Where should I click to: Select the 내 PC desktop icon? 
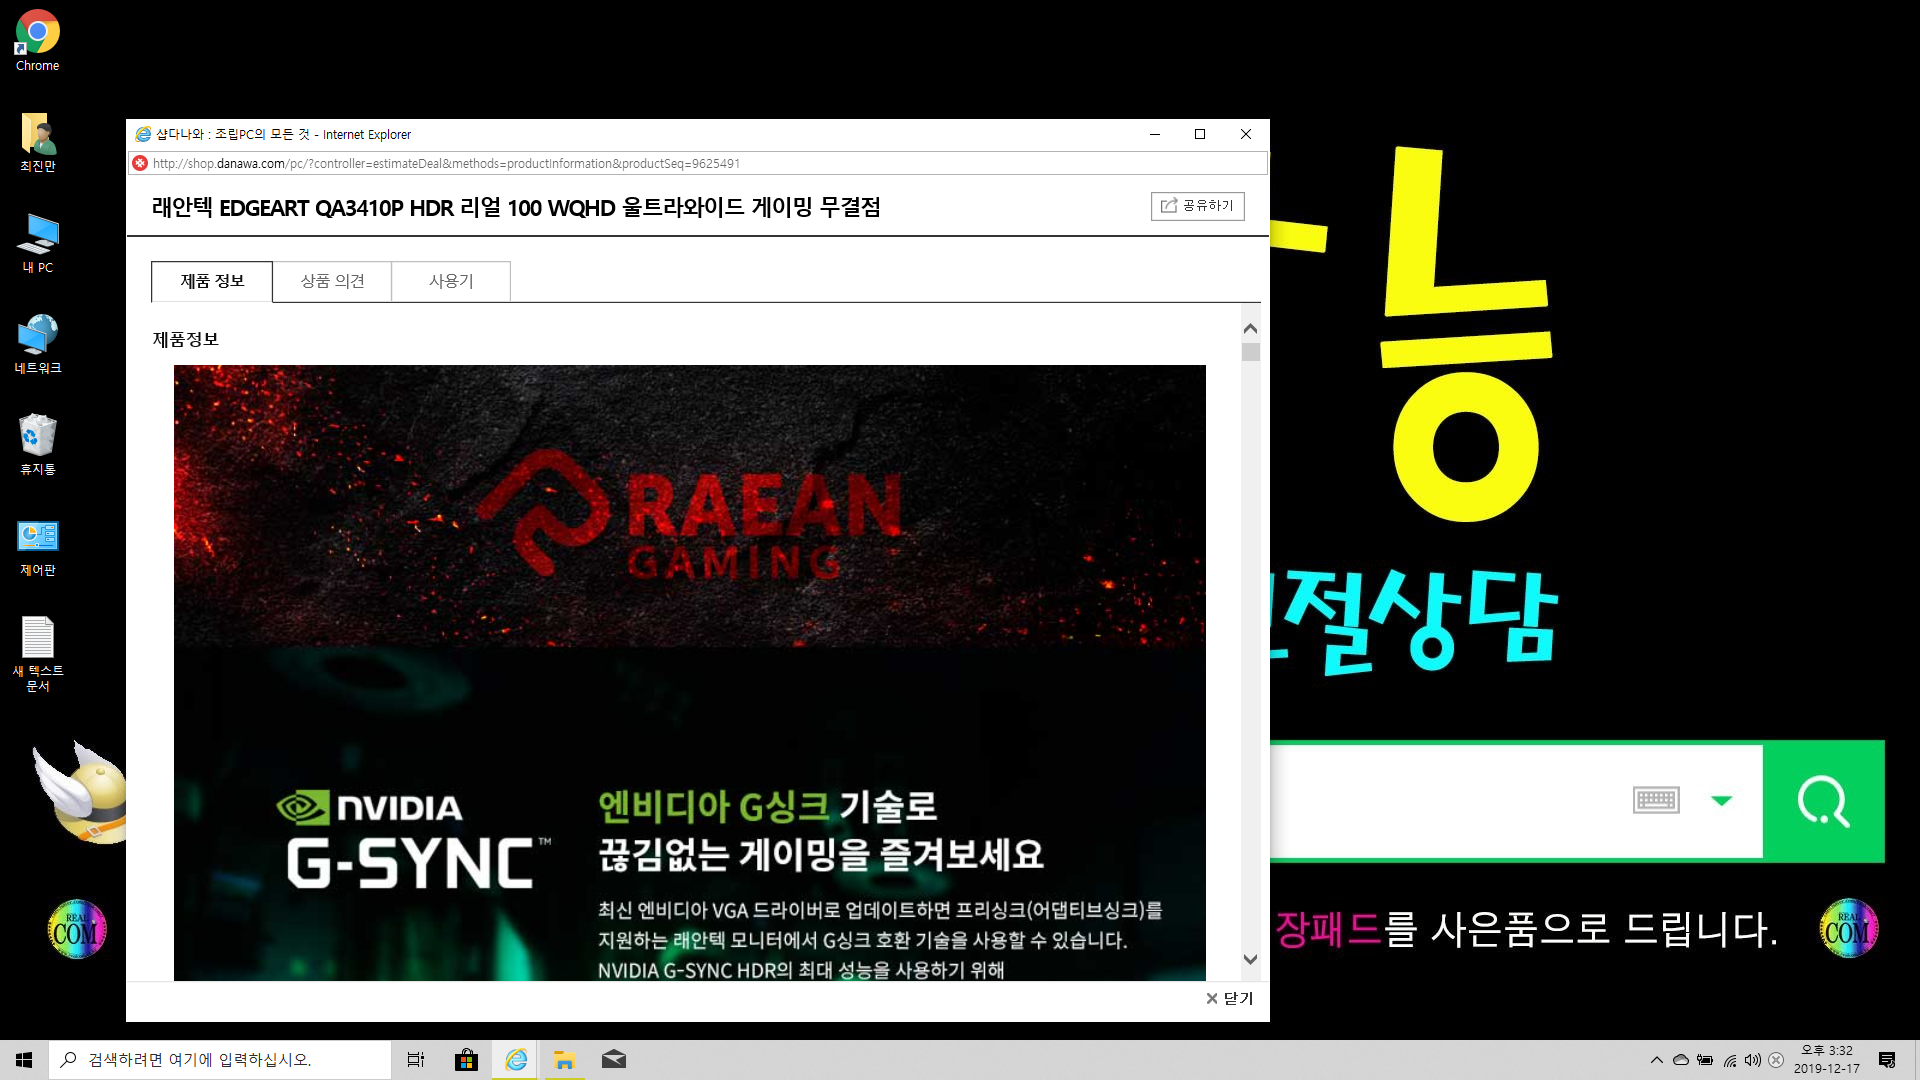click(x=37, y=244)
